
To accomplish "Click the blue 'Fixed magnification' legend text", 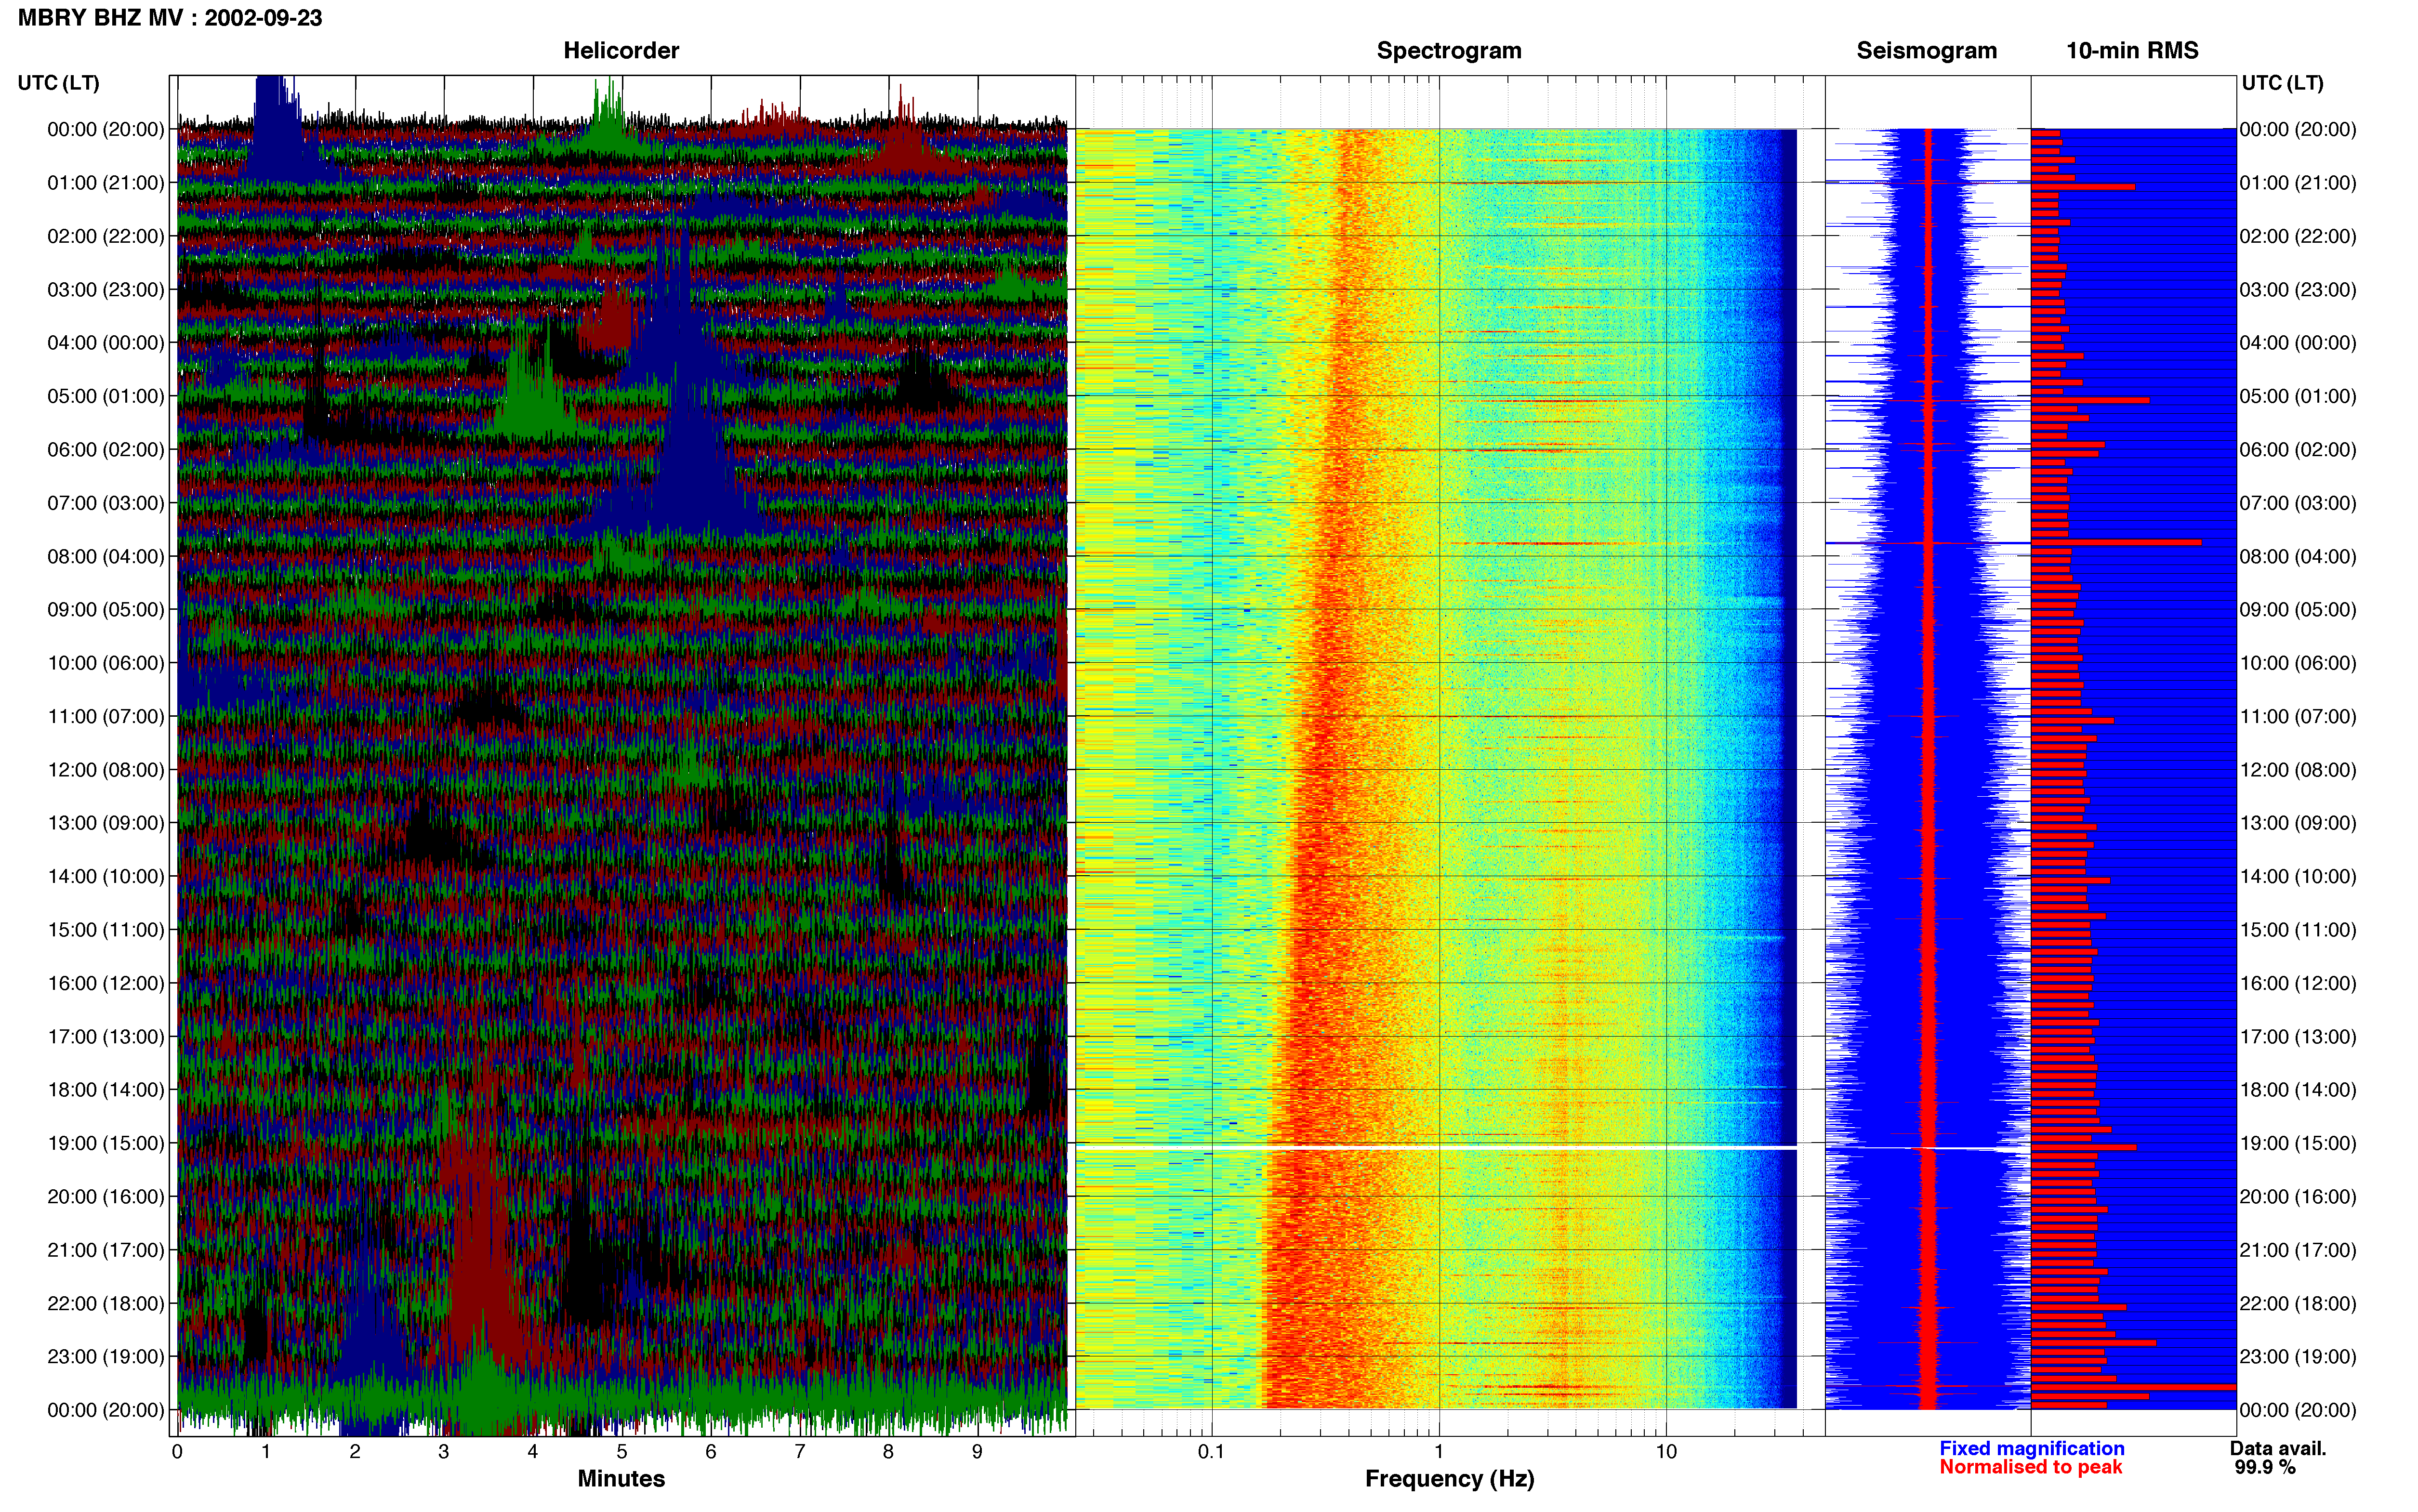I will (2031, 1448).
